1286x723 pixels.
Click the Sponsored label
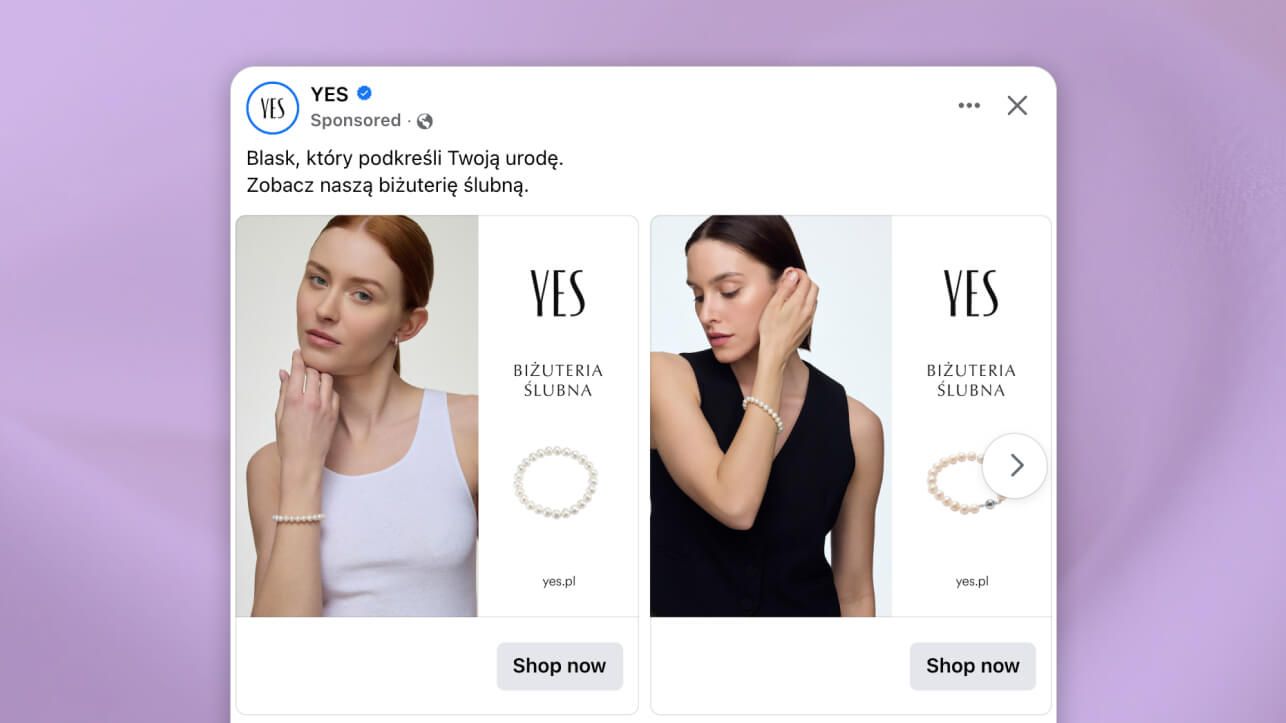pyautogui.click(x=355, y=120)
